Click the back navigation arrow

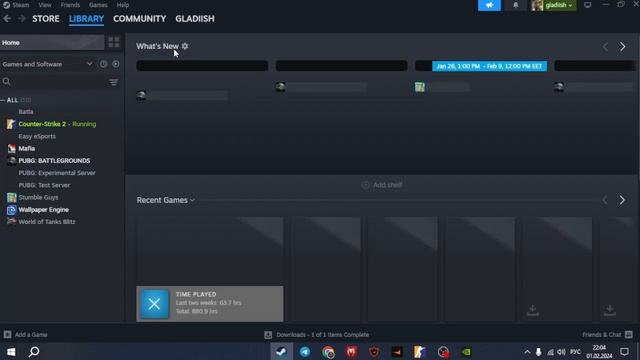pos(7,19)
